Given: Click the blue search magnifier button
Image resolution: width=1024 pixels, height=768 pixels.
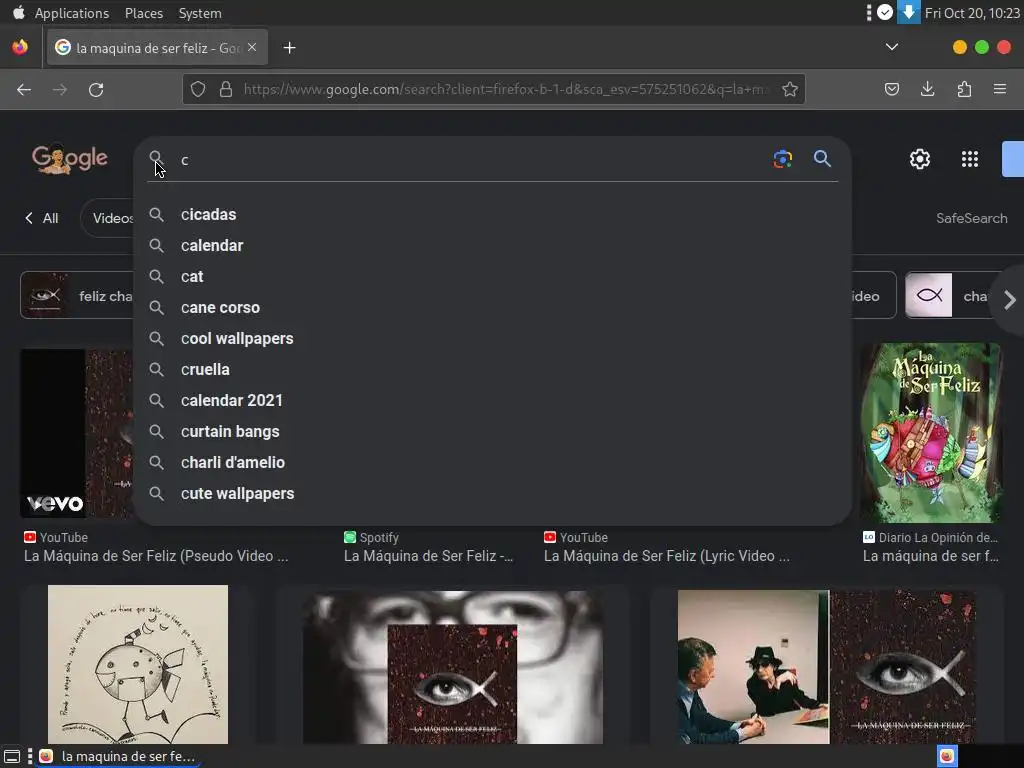Looking at the screenshot, I should click(822, 159).
